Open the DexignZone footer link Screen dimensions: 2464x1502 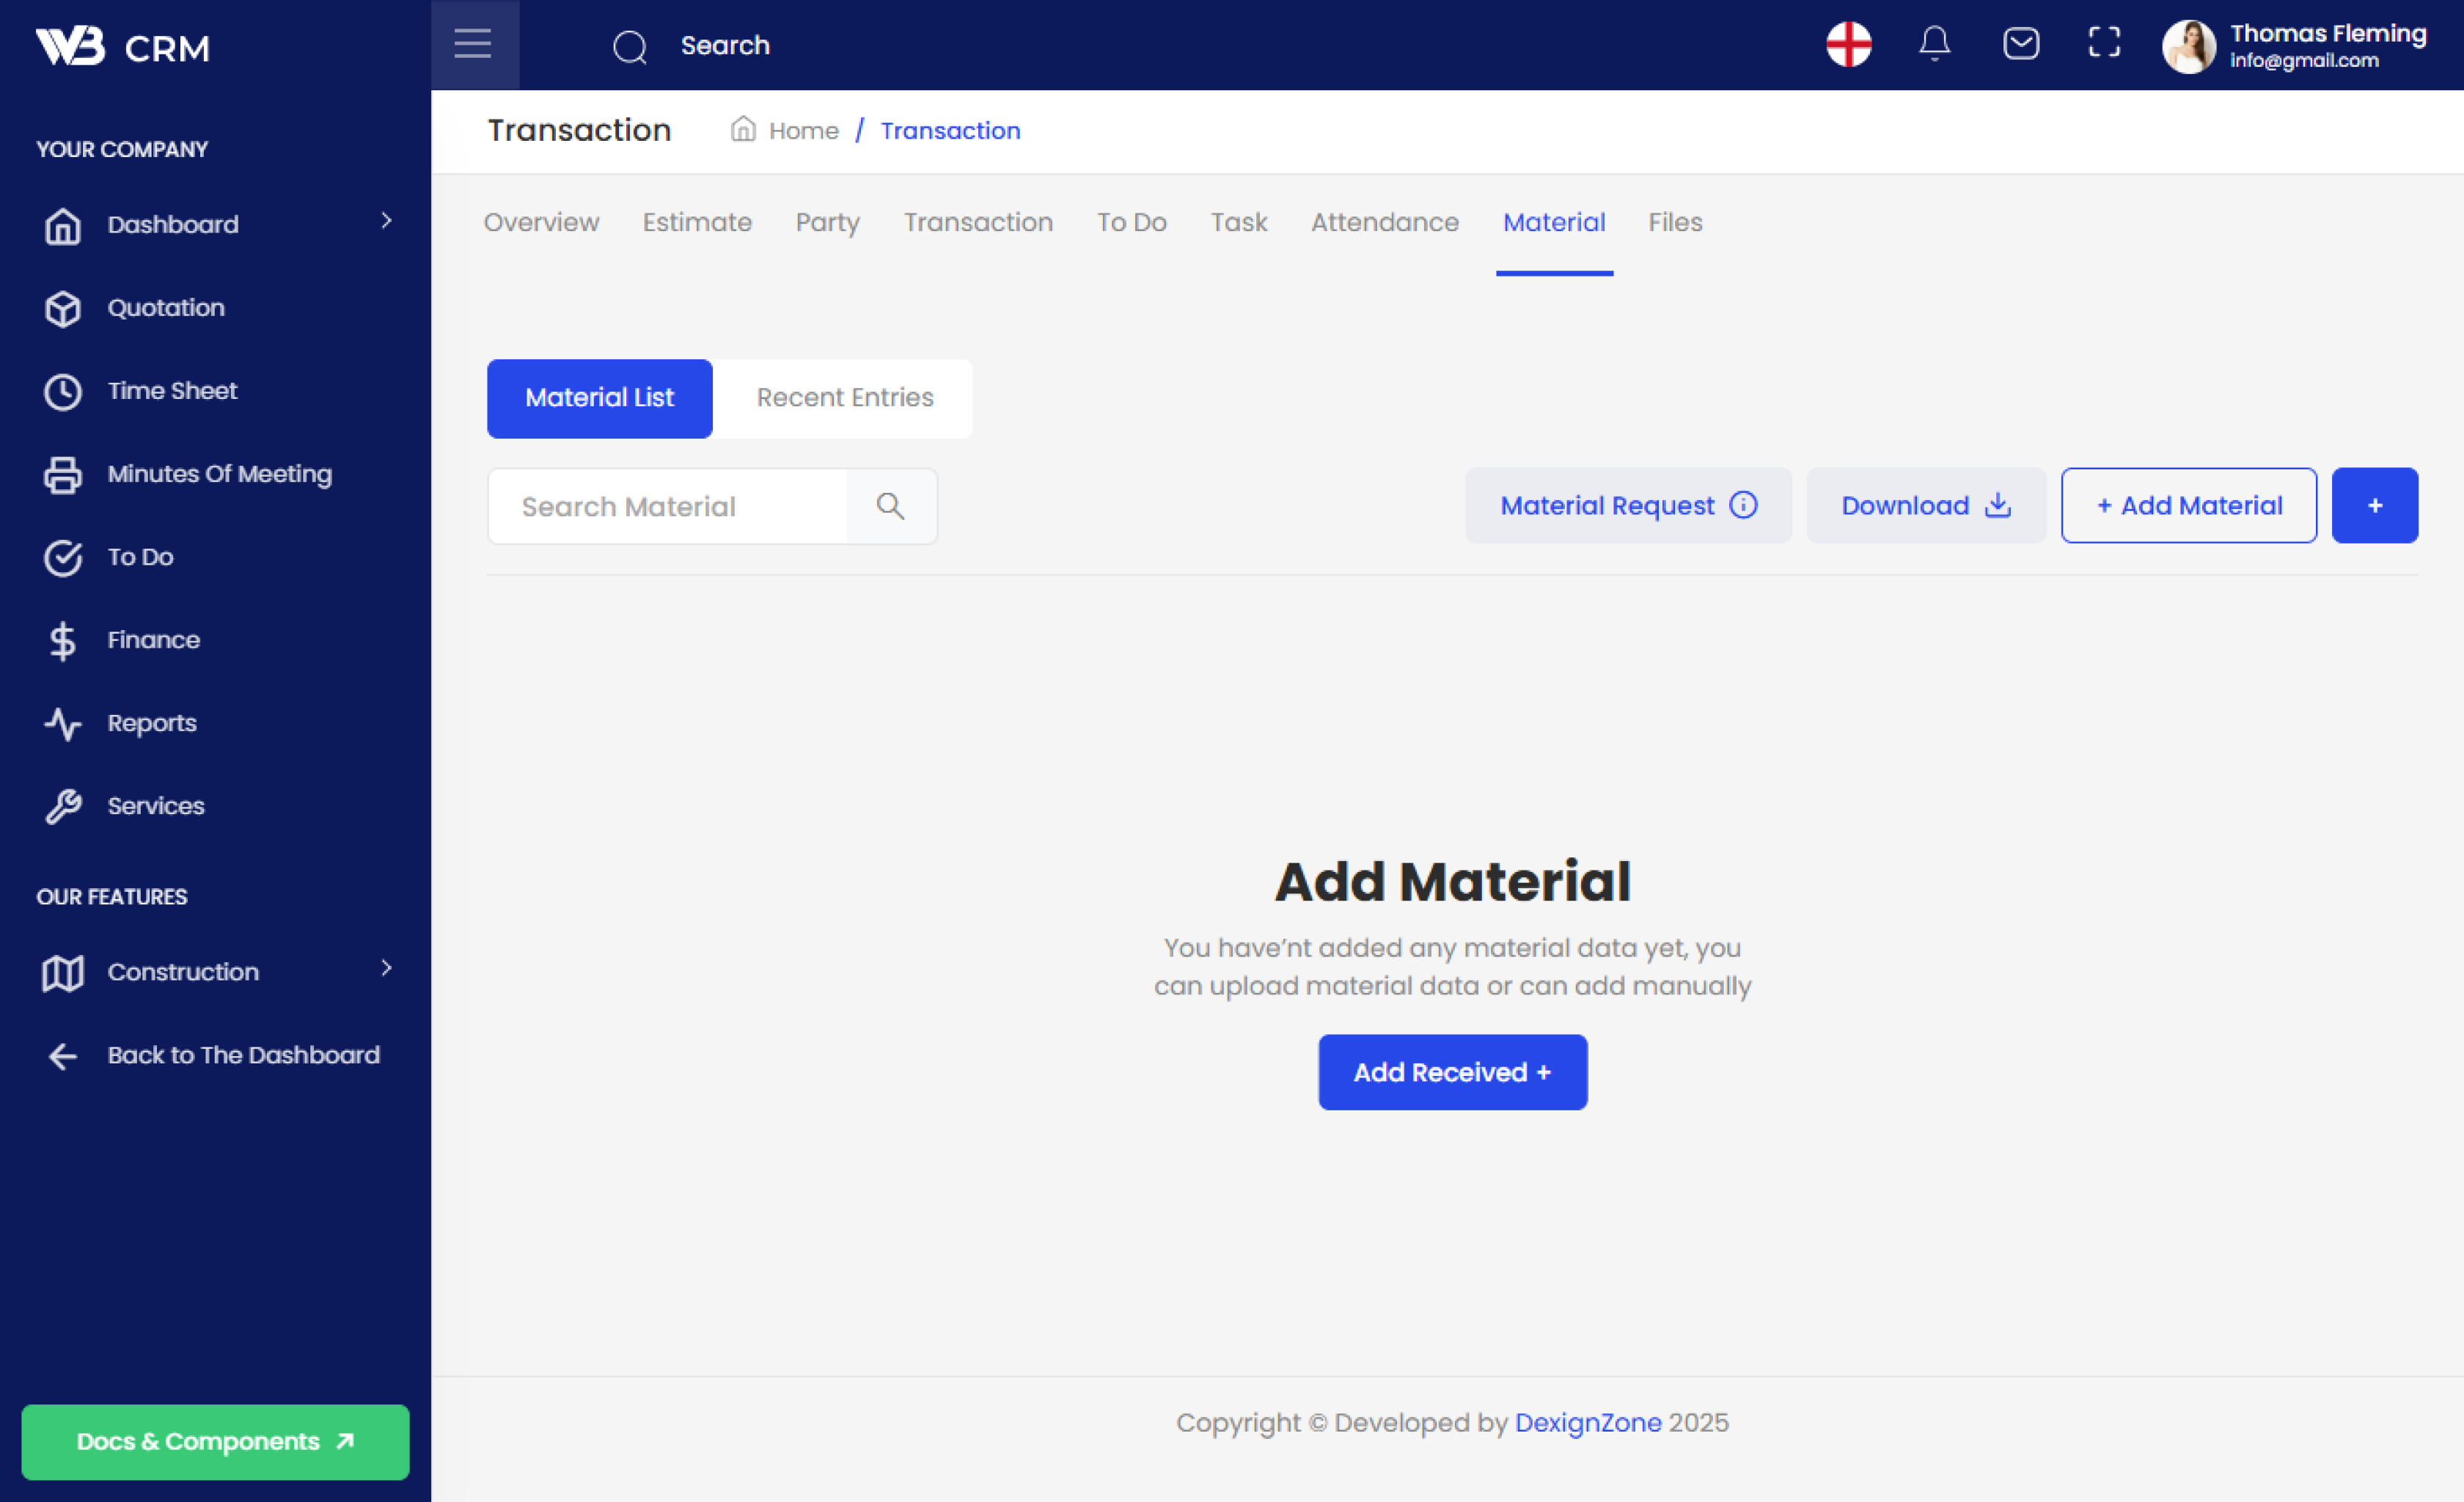1587,1422
